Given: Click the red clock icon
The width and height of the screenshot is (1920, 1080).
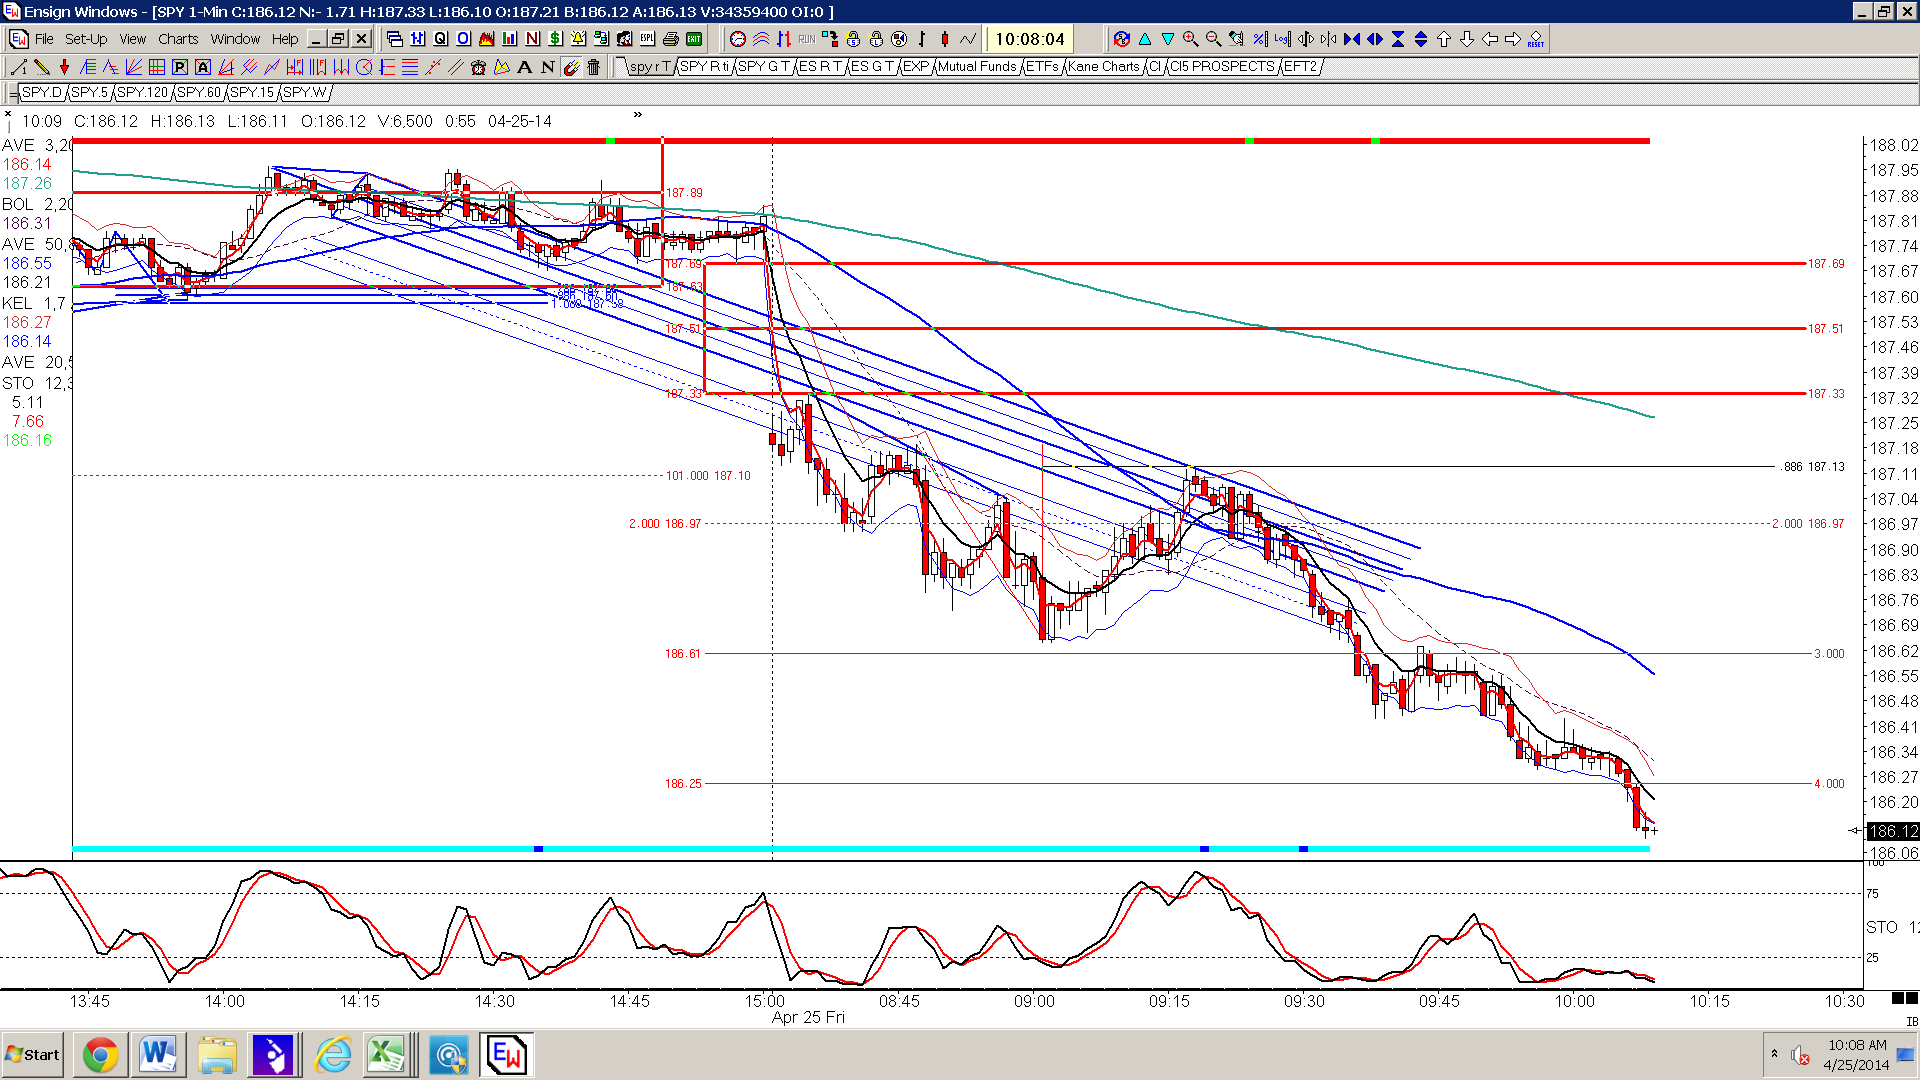Looking at the screenshot, I should [738, 39].
